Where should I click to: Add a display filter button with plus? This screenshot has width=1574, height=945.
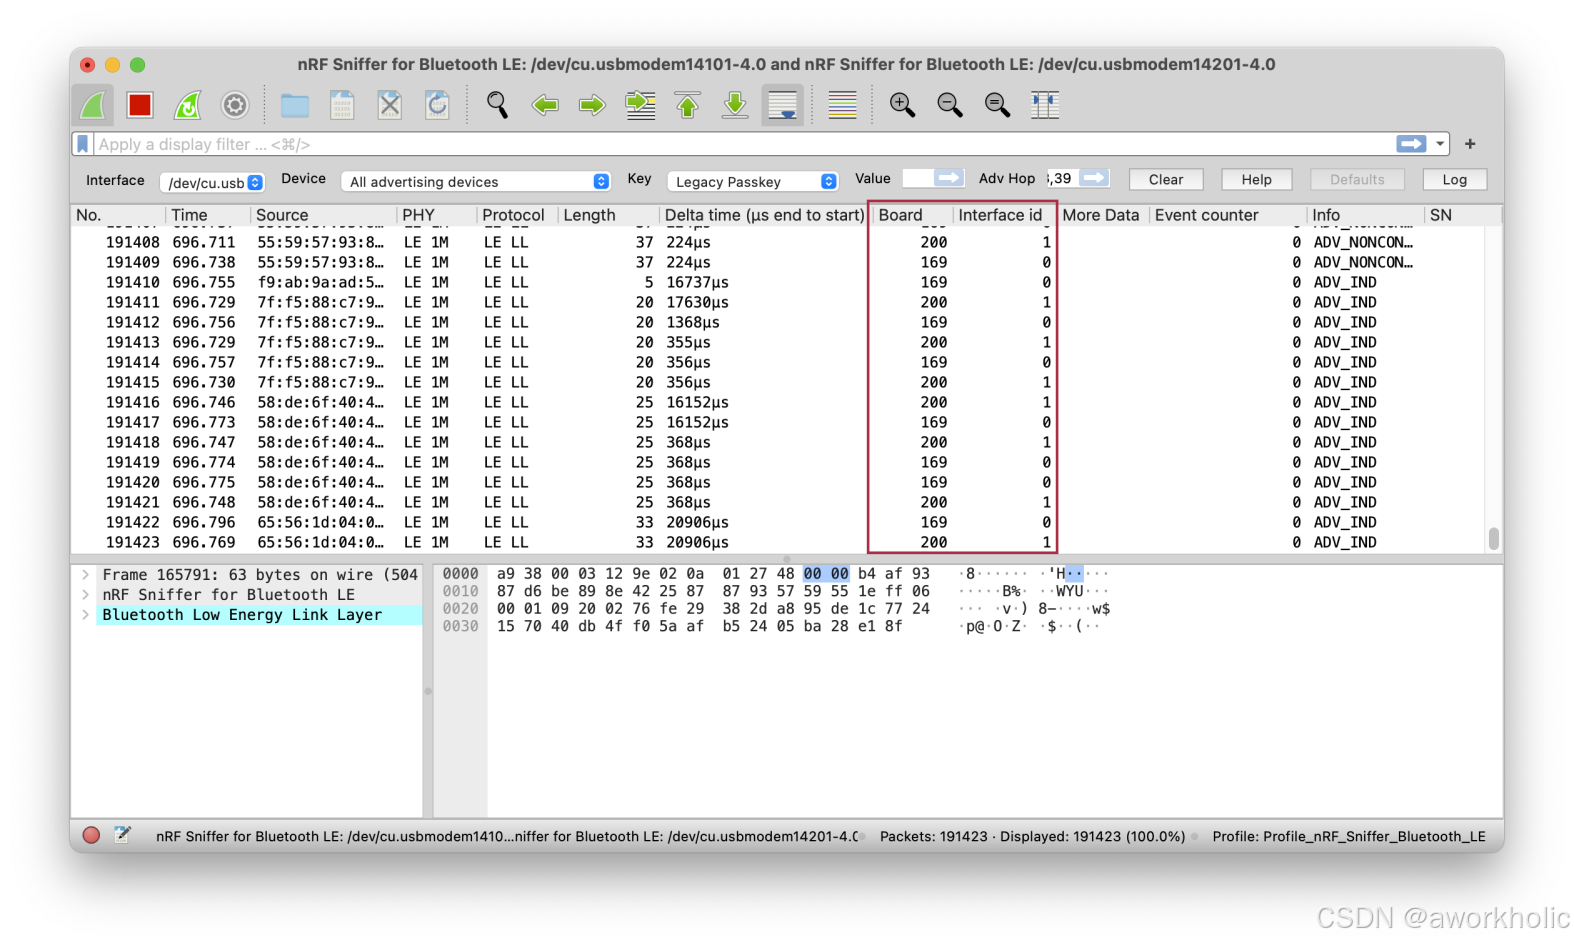click(1470, 144)
